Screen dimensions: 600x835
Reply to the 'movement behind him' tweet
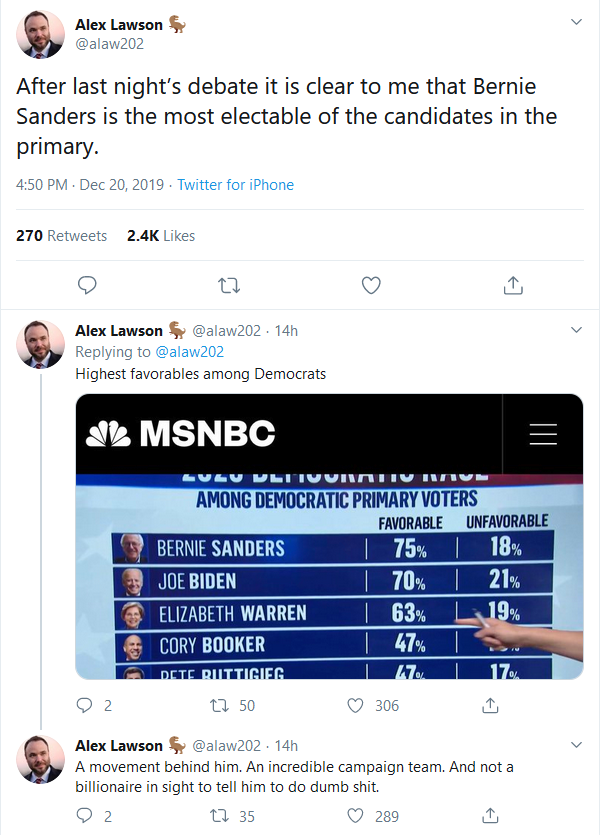click(x=84, y=816)
